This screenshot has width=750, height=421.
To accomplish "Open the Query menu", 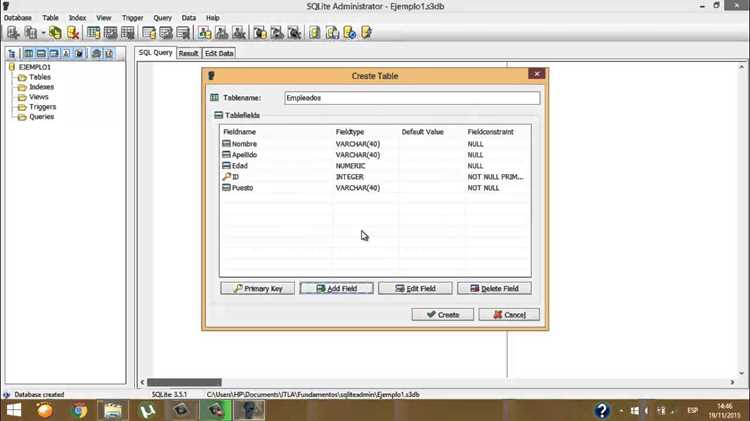I will pos(163,18).
